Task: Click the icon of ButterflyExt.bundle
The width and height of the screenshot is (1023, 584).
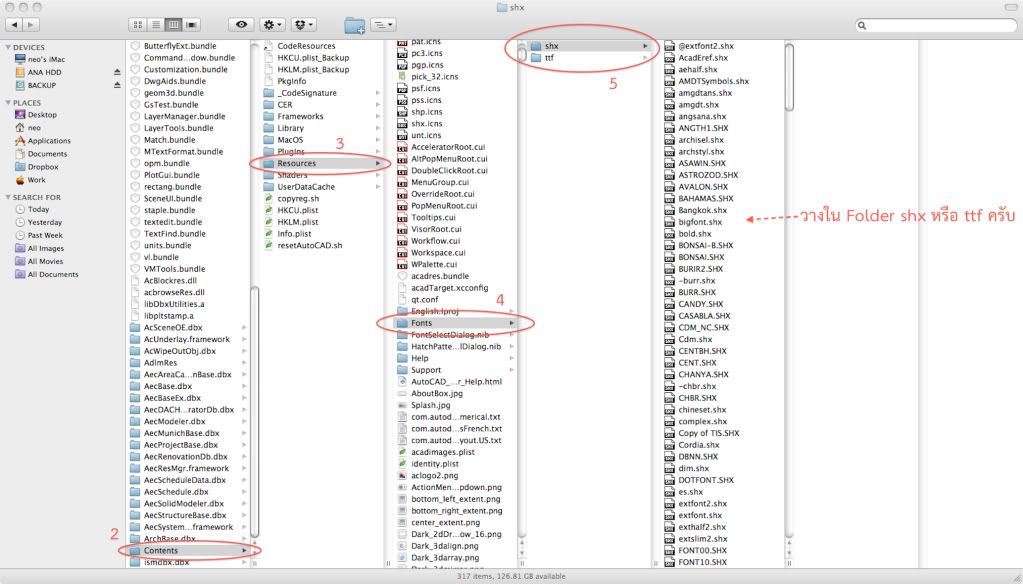Action: tap(135, 46)
